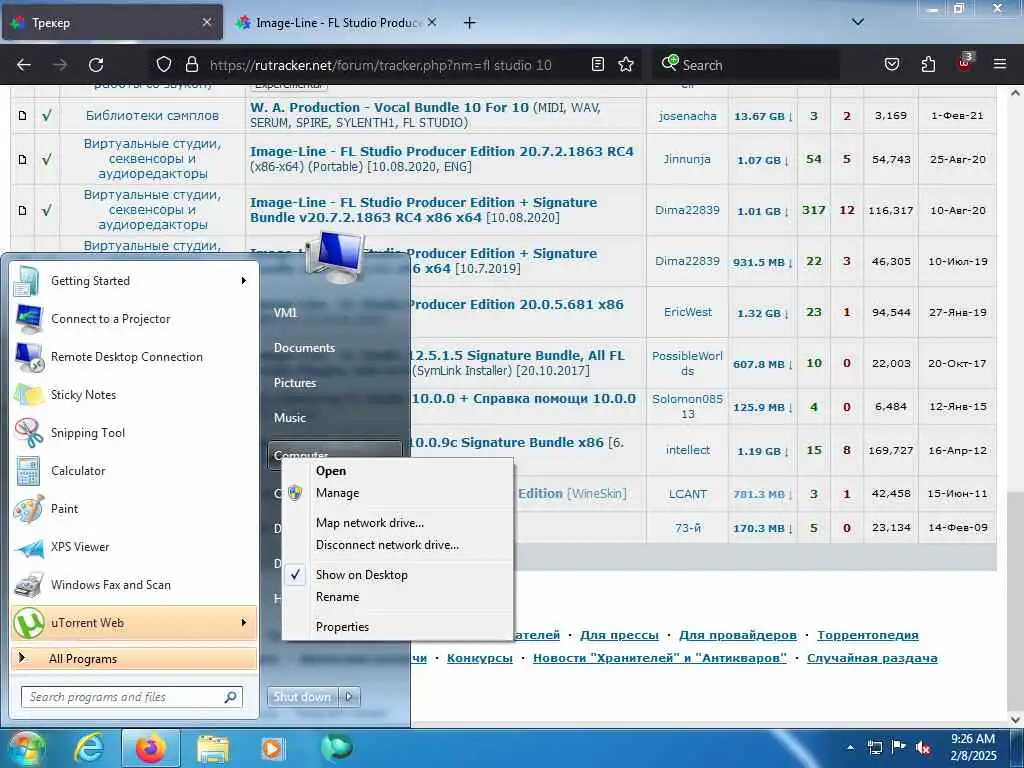1024x768 pixels.
Task: Open the Firefox hamburger menu
Action: [1000, 64]
